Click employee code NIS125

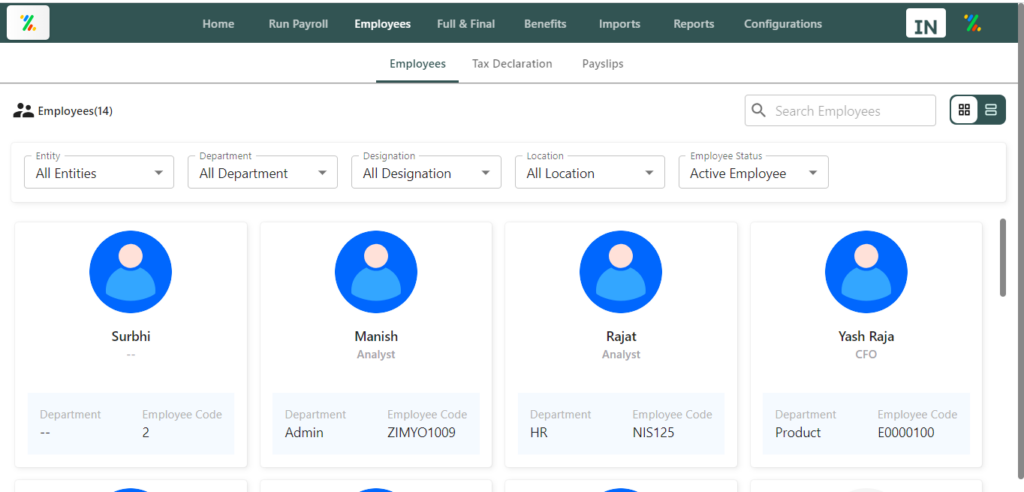[x=653, y=432]
